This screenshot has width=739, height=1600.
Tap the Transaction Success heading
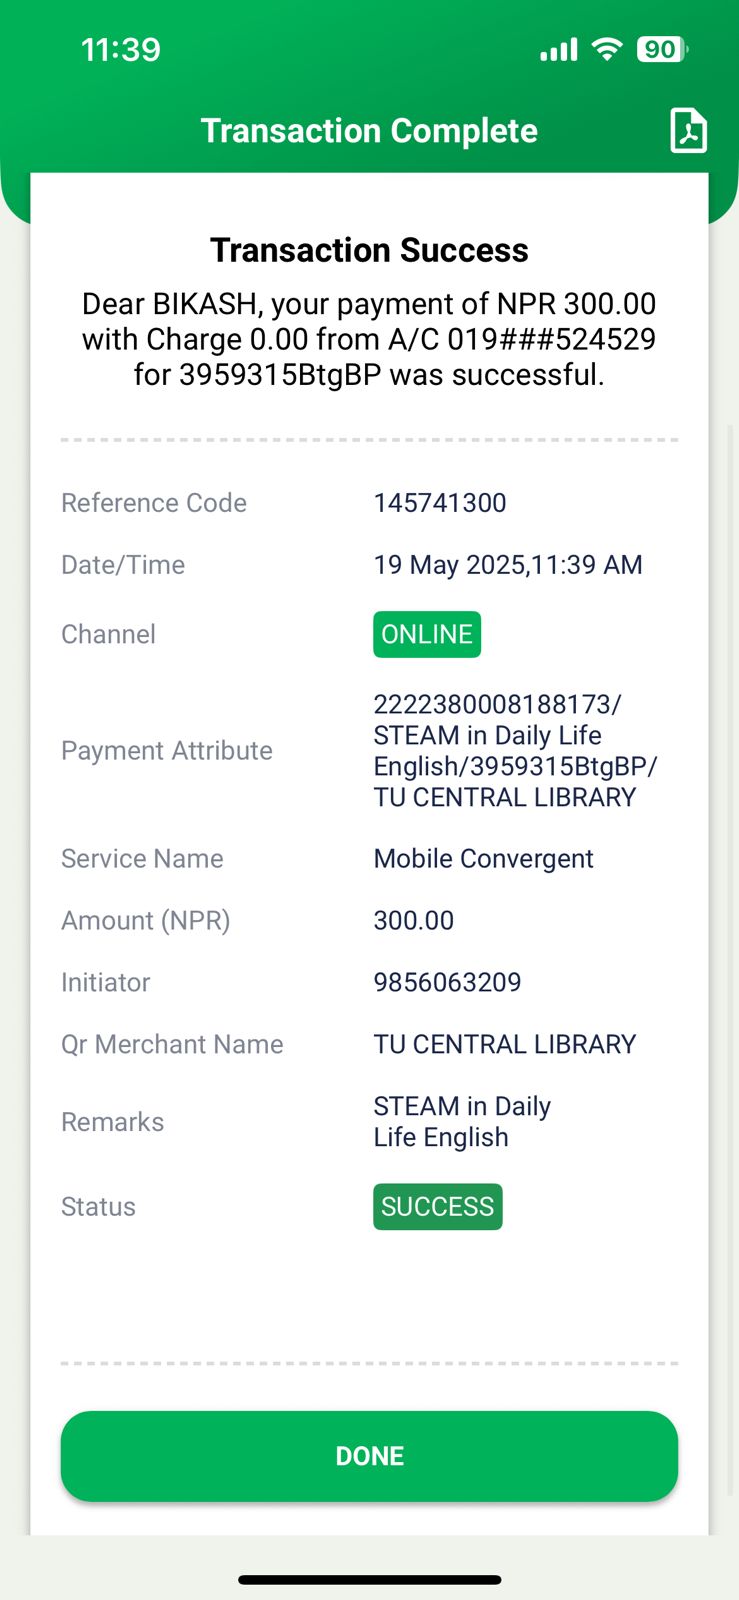click(369, 250)
